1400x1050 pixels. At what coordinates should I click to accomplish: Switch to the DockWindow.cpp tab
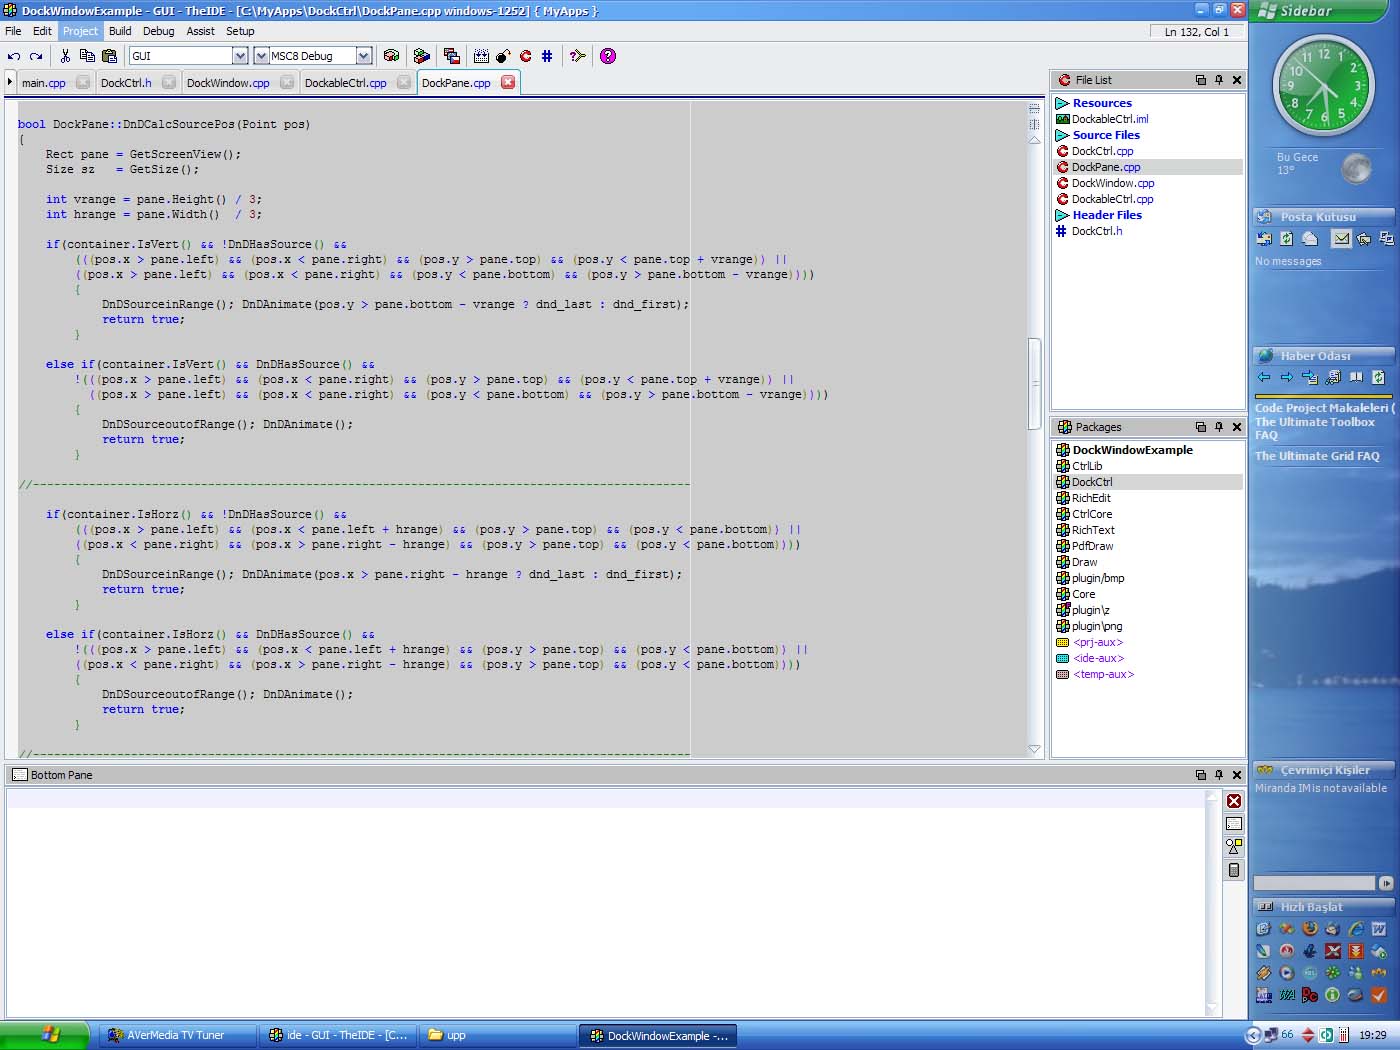pyautogui.click(x=228, y=83)
